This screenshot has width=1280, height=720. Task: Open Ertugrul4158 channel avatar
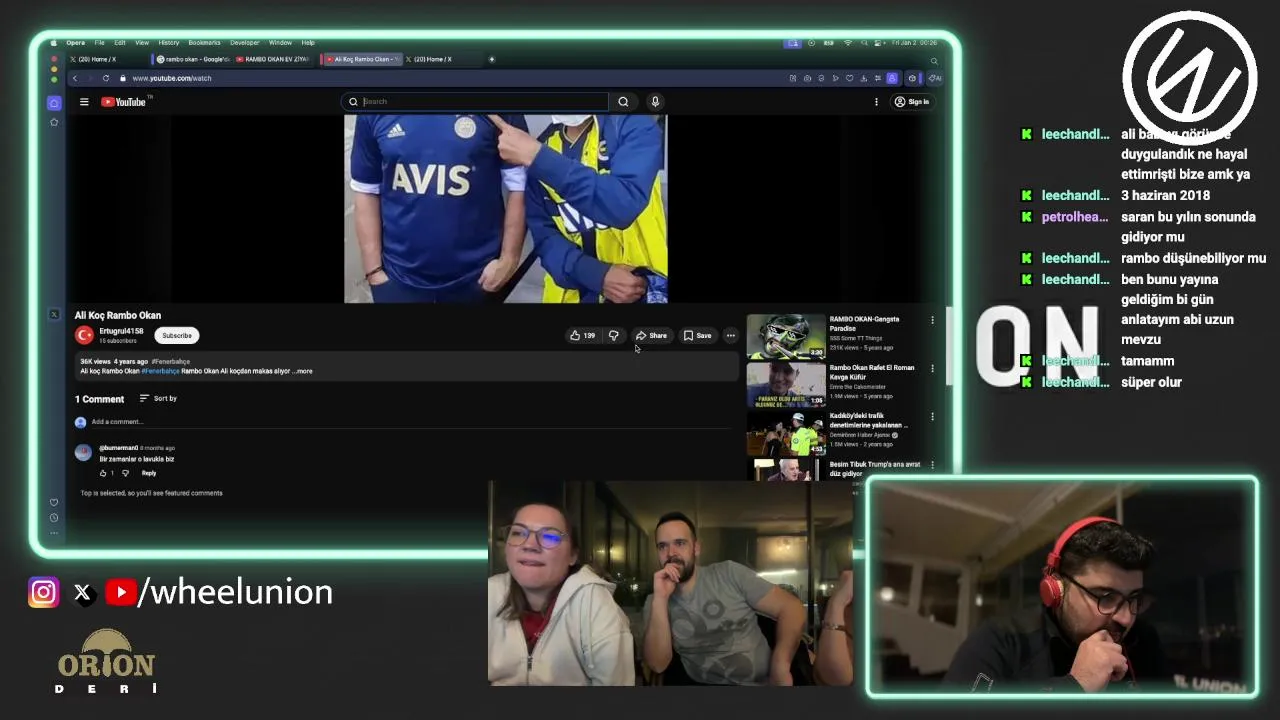click(x=84, y=336)
